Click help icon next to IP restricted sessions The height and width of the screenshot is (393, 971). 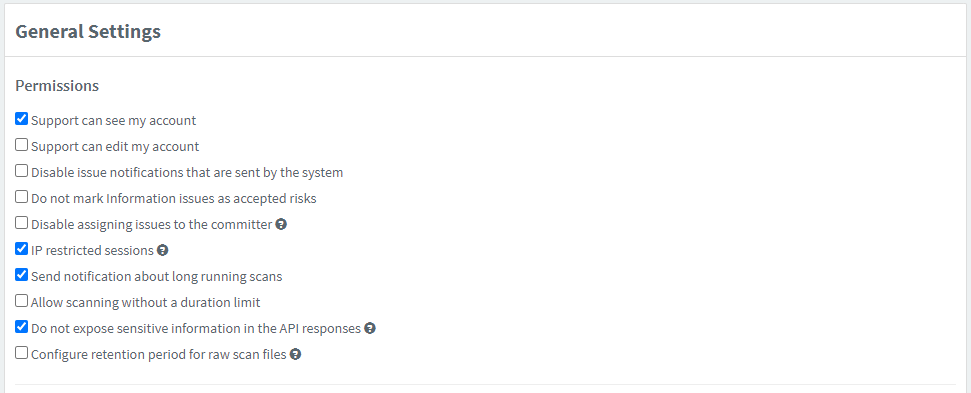point(163,251)
